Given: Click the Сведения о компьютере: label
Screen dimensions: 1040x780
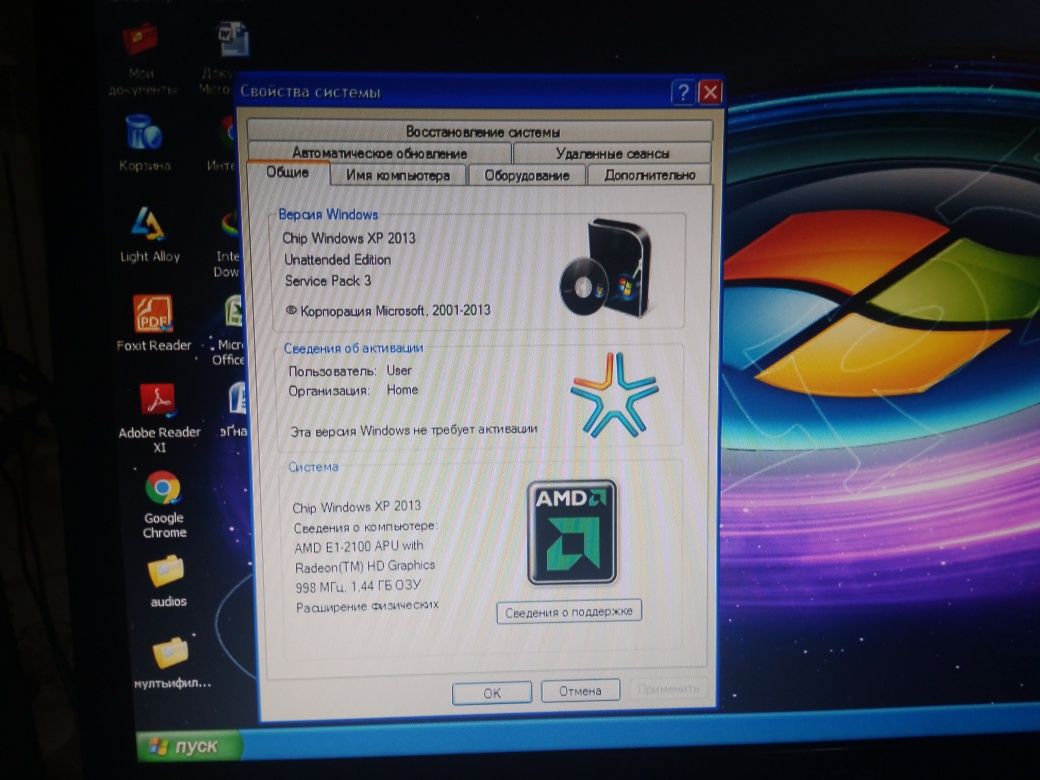Looking at the screenshot, I should 365,527.
